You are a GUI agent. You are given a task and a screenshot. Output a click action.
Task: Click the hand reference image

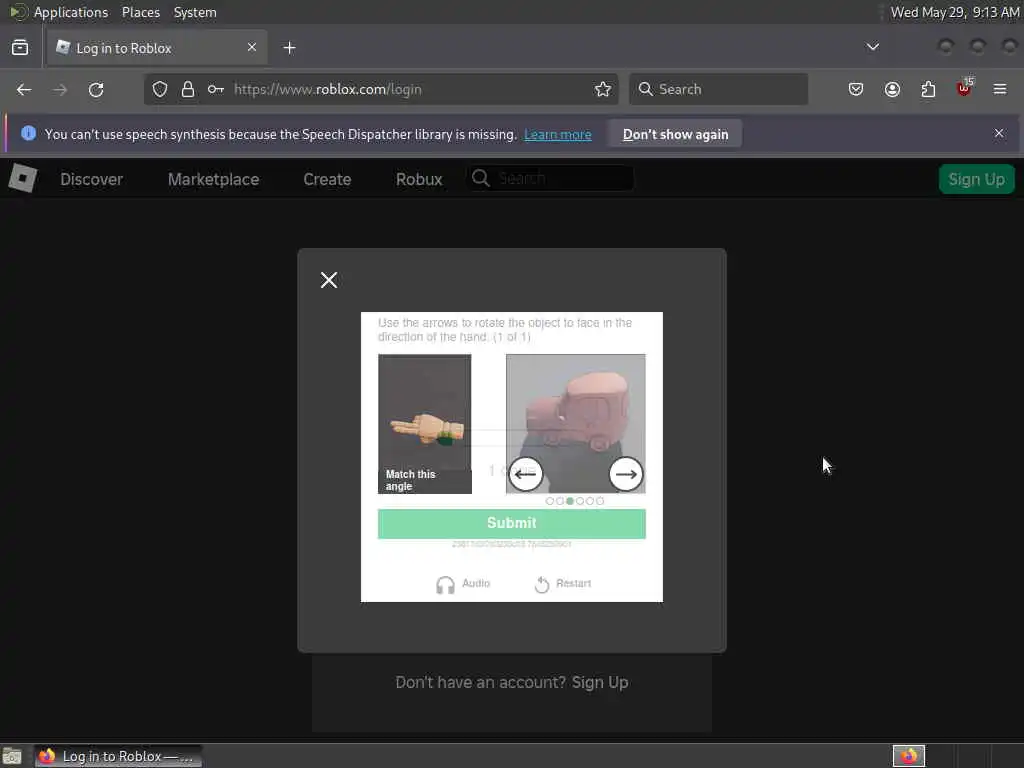click(x=424, y=424)
